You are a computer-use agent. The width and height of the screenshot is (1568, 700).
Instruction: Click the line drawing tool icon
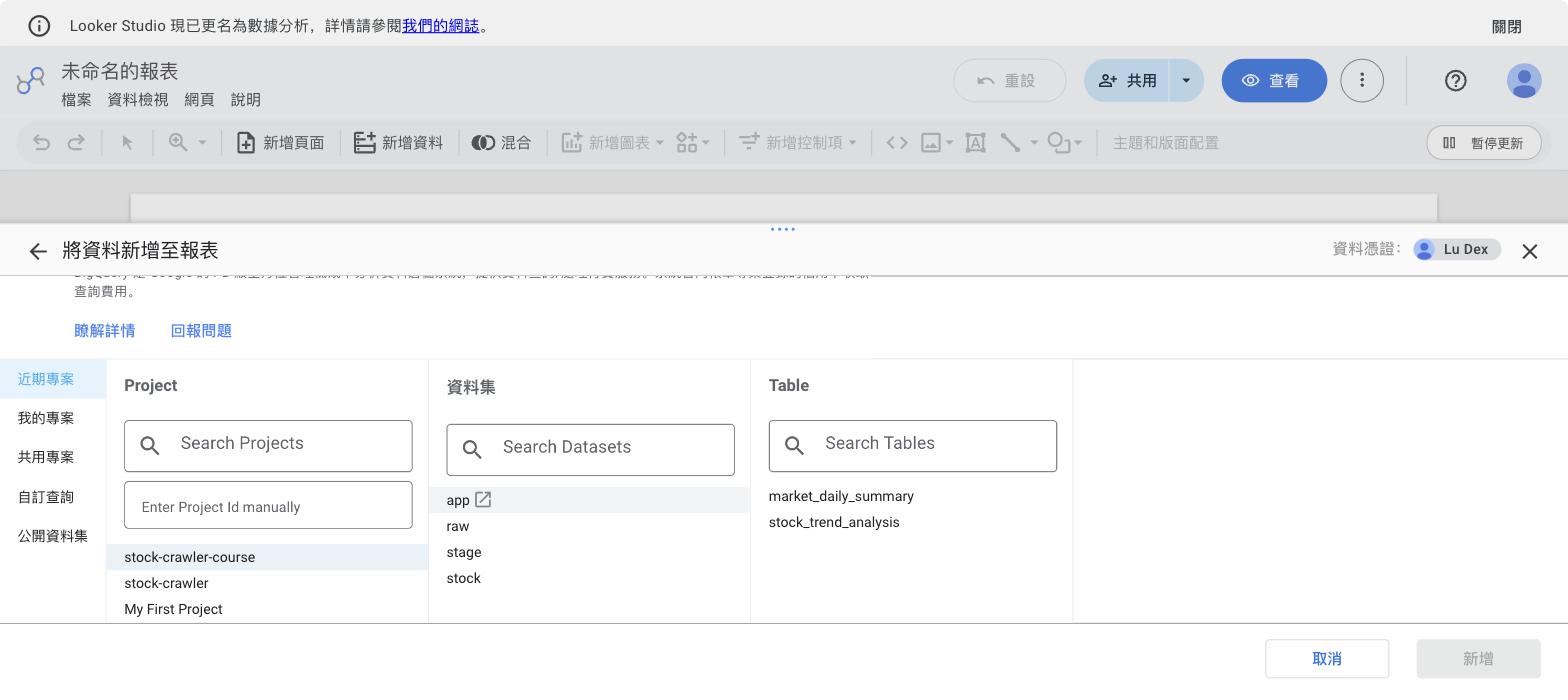tap(1011, 143)
